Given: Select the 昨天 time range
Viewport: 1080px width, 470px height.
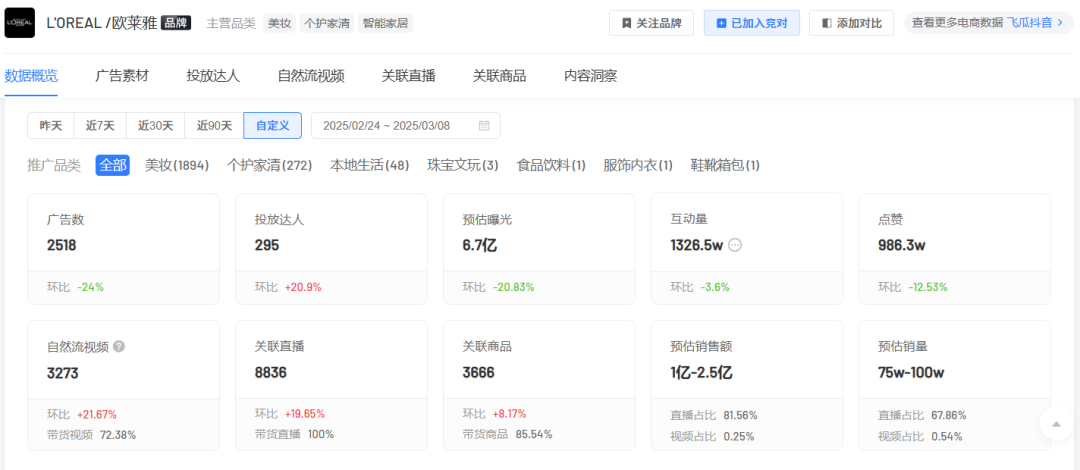Looking at the screenshot, I should click(51, 125).
